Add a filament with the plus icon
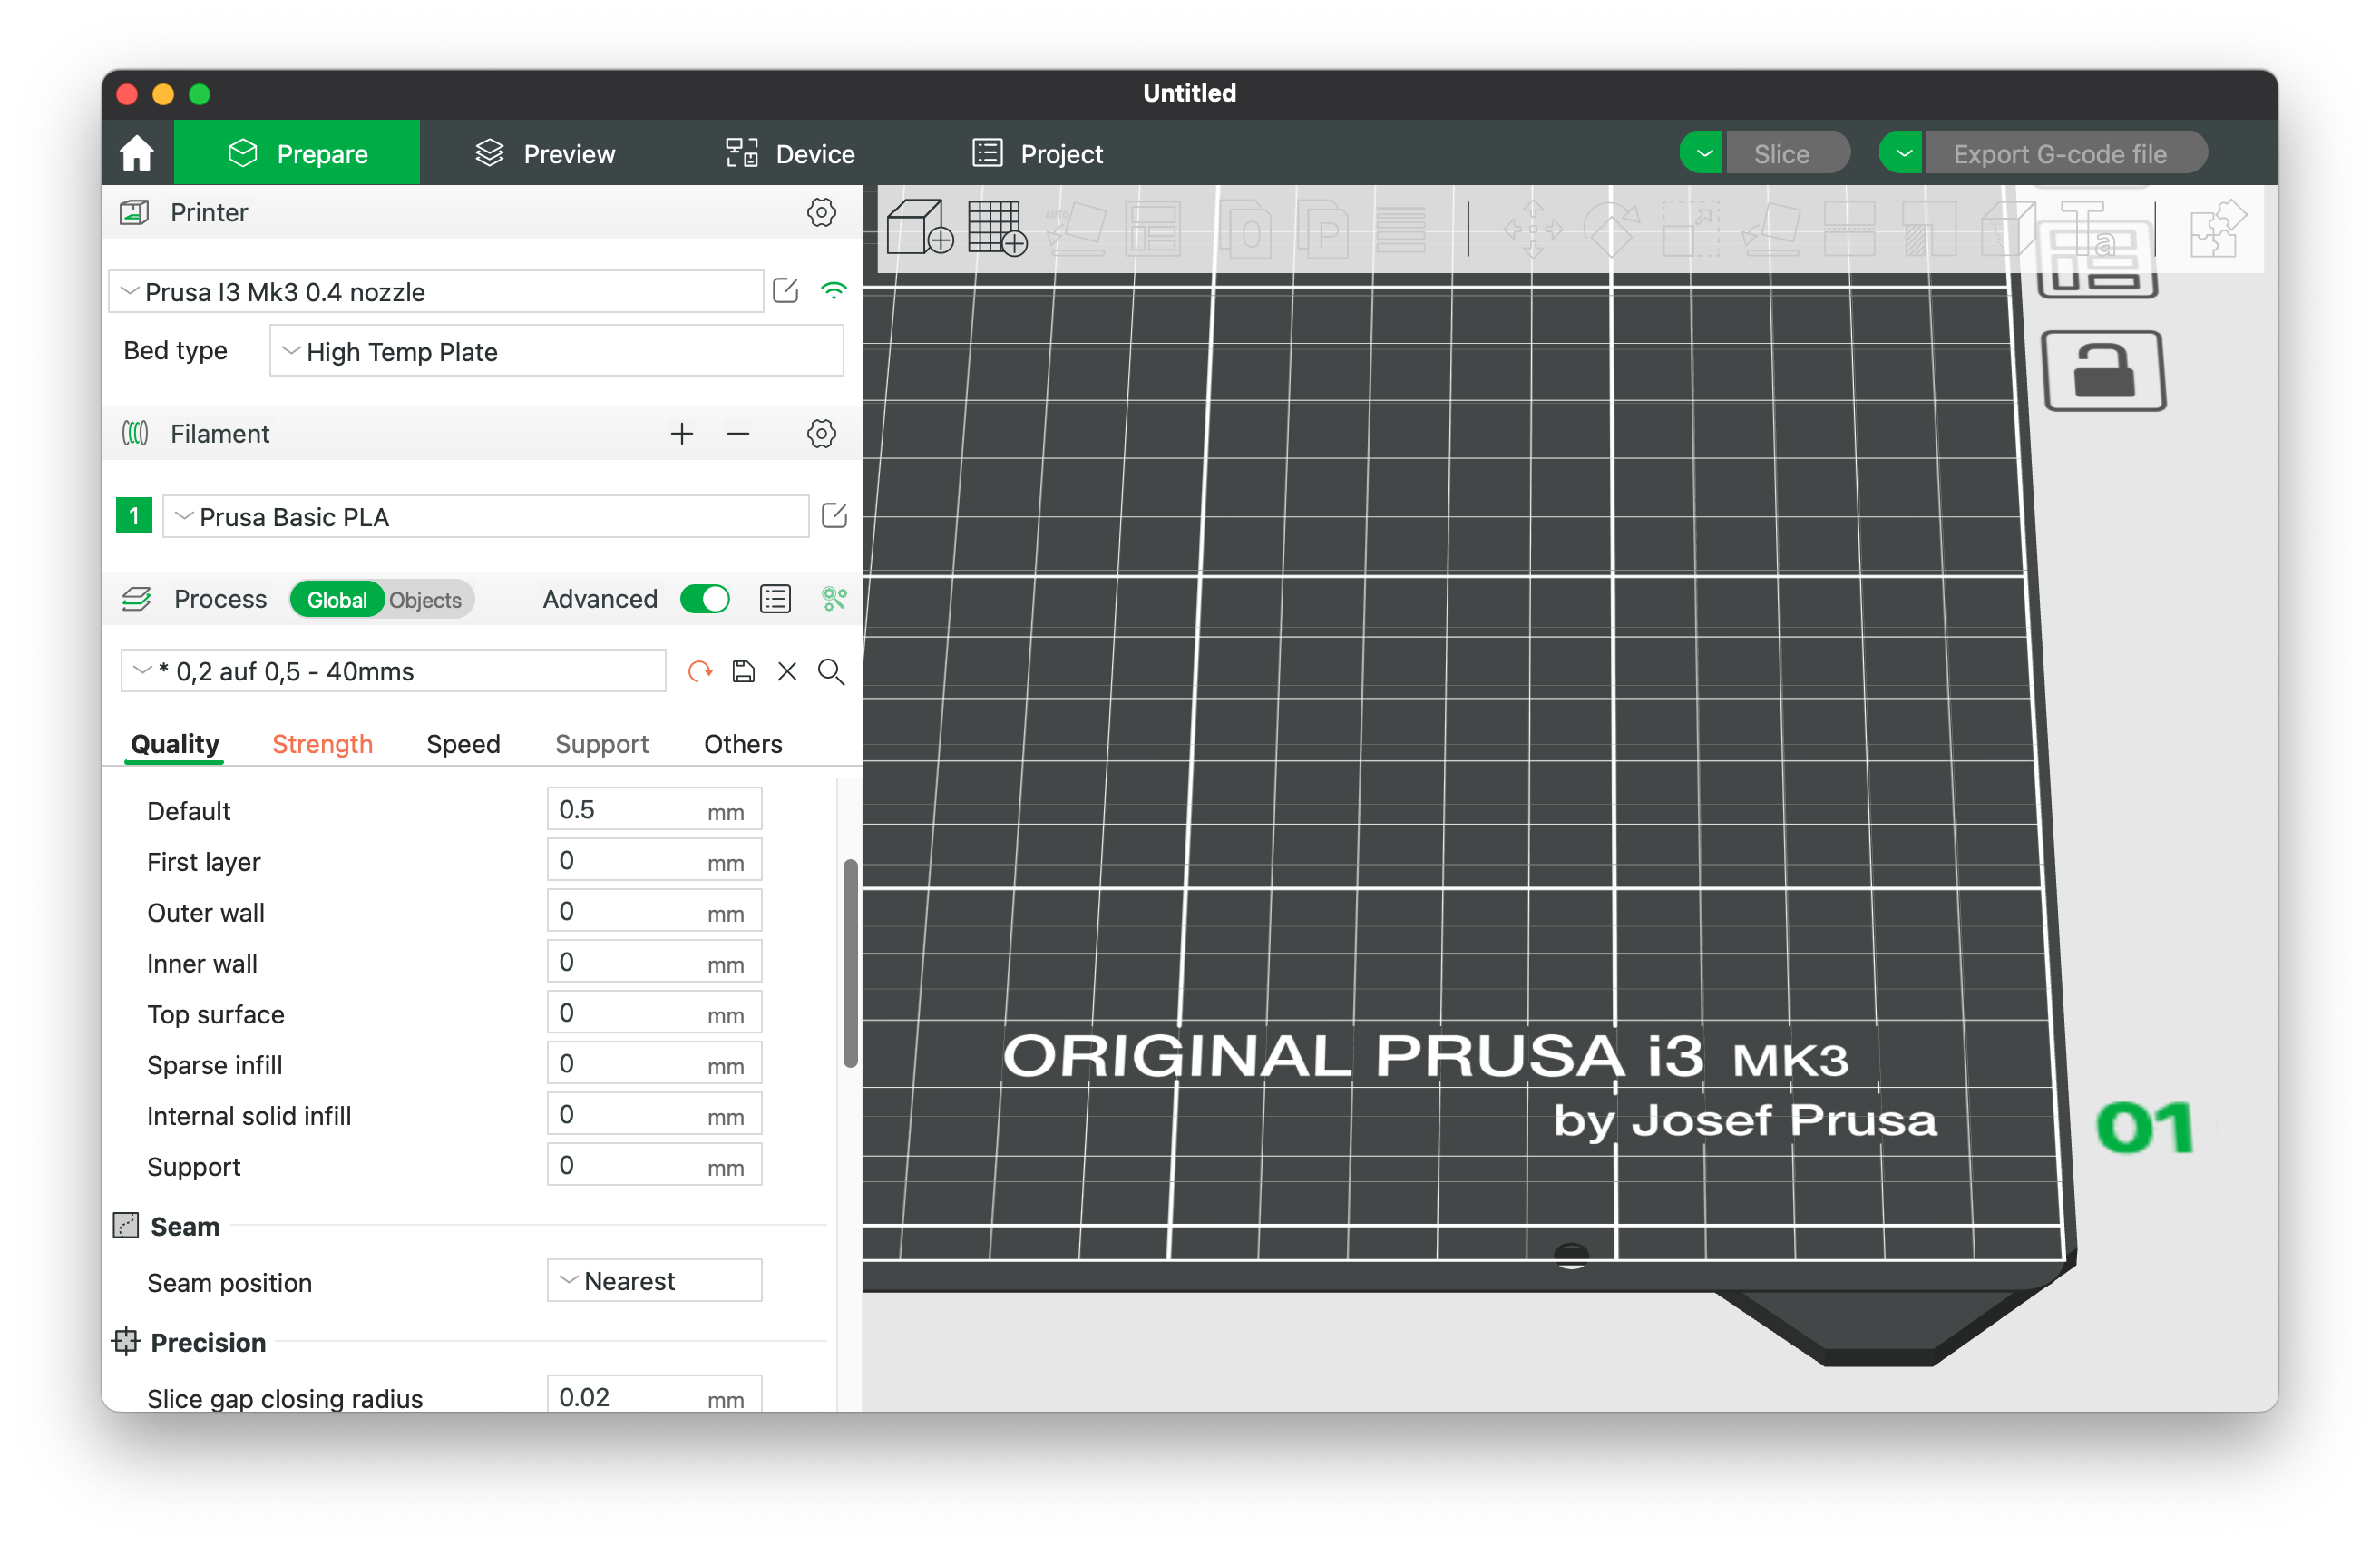2380x1546 pixels. point(682,433)
